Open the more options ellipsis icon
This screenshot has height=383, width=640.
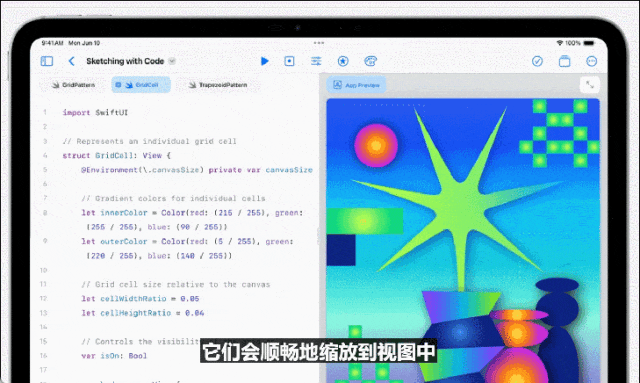[591, 61]
